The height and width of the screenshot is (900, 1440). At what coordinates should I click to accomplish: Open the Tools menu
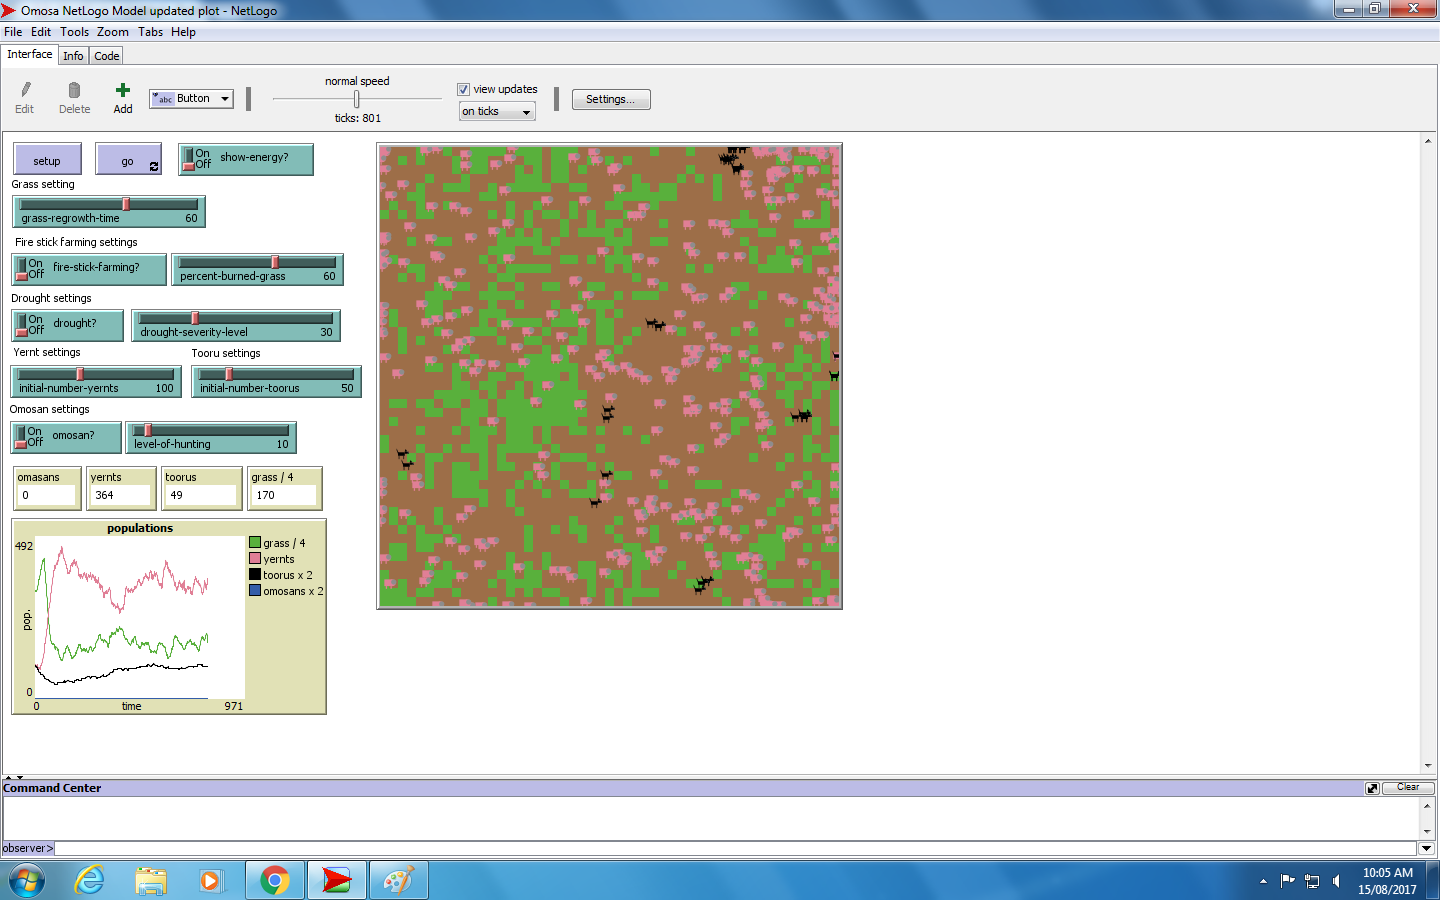pyautogui.click(x=74, y=32)
